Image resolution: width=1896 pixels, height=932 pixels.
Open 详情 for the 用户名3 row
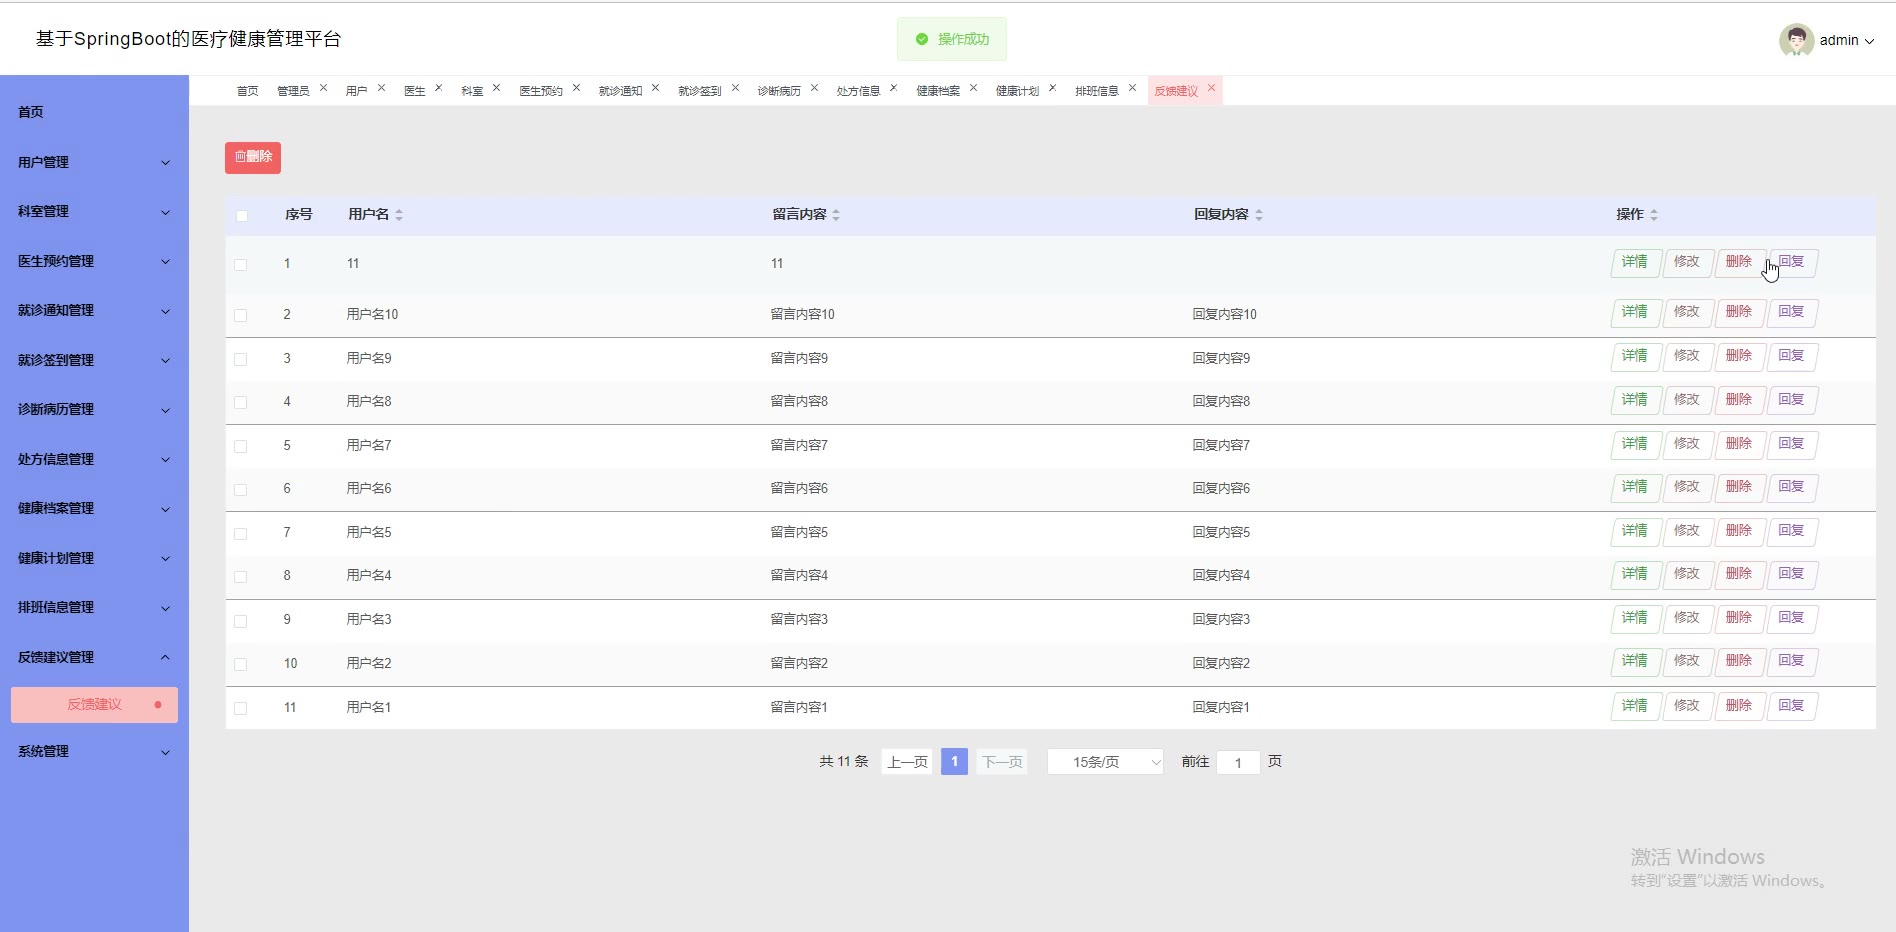click(x=1636, y=618)
